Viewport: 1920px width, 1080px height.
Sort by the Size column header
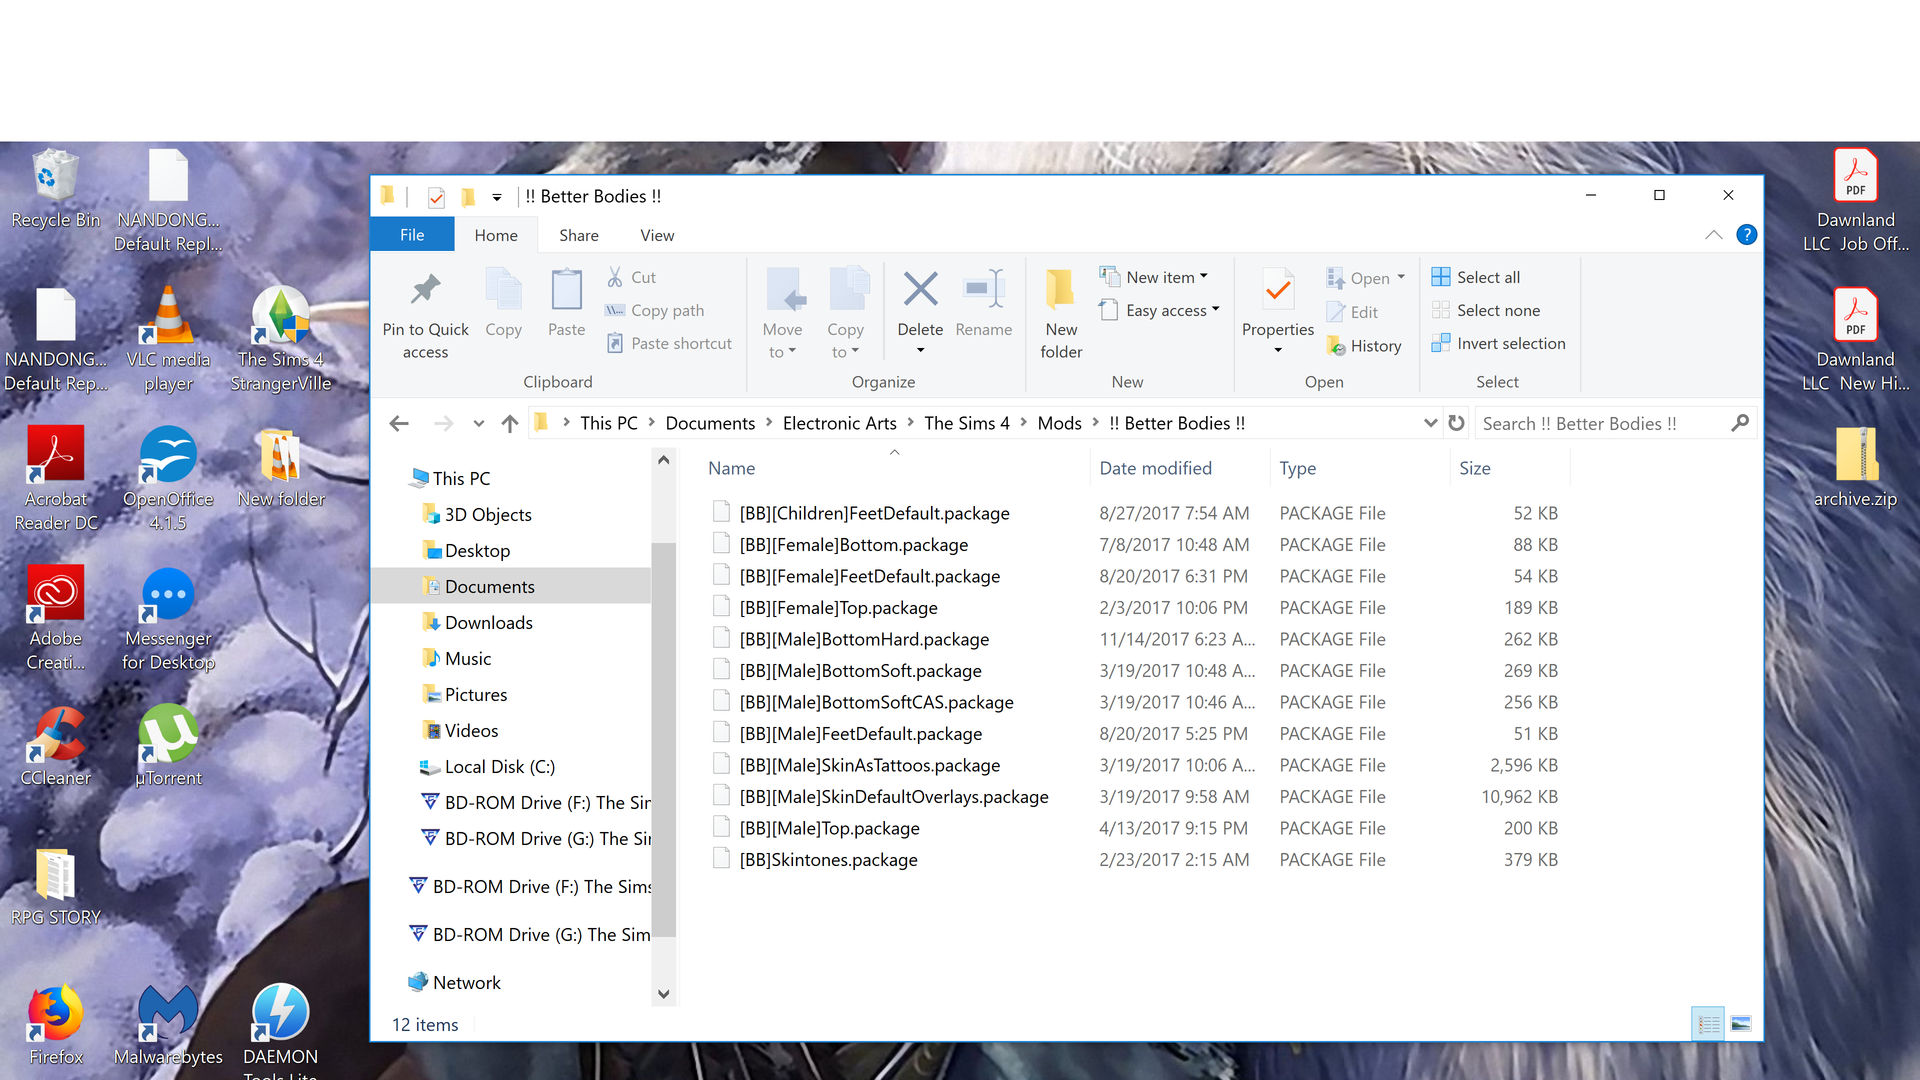(1474, 468)
